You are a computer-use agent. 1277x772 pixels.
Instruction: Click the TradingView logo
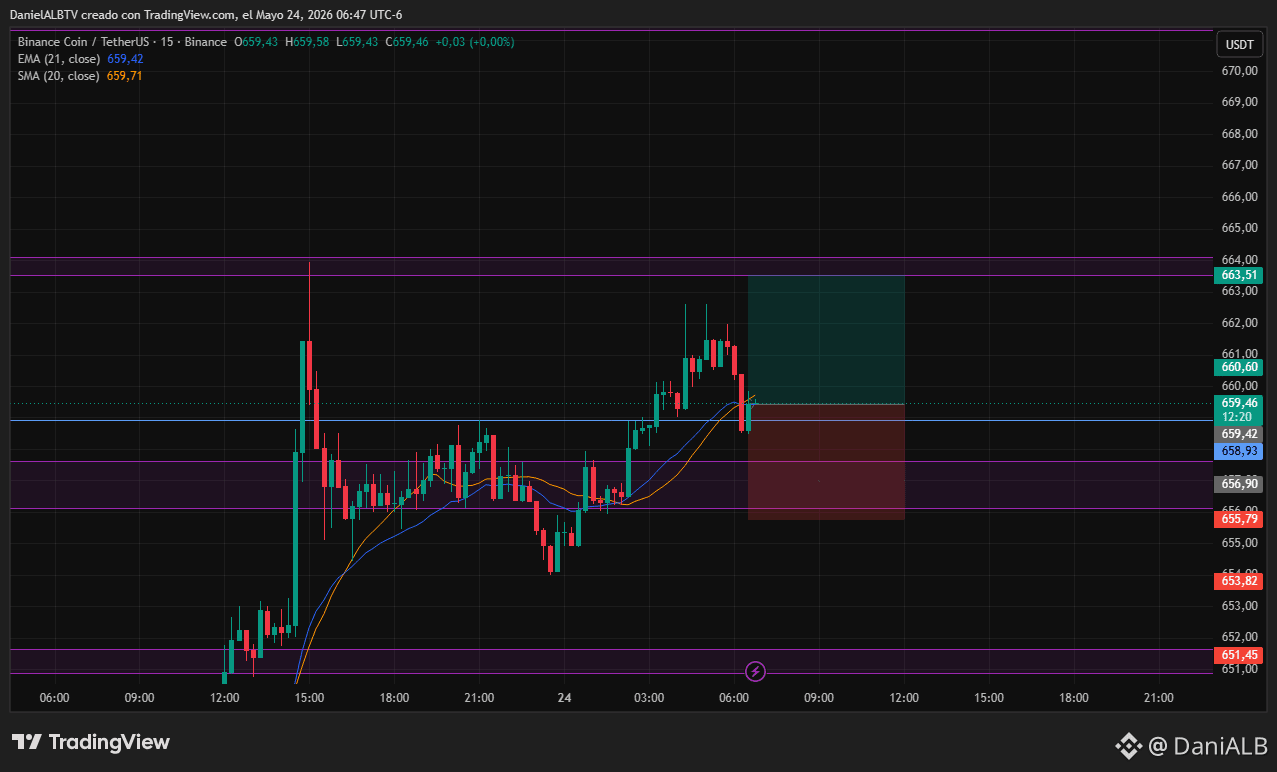tap(91, 742)
